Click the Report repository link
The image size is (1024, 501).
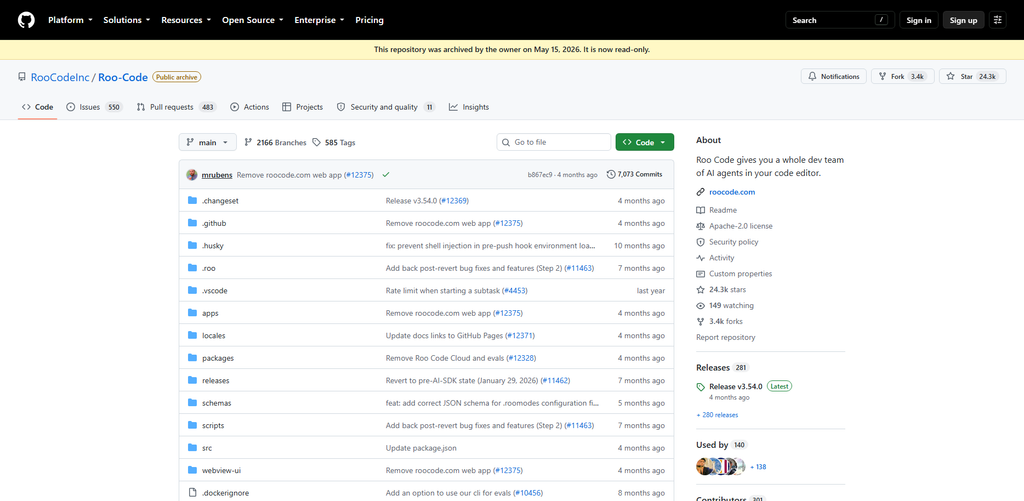pos(726,338)
